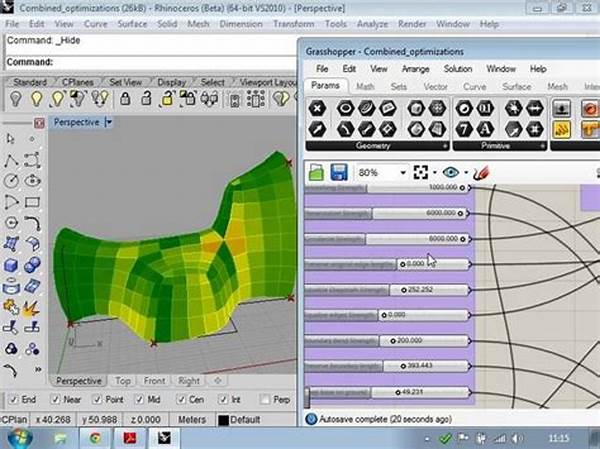Open the dropdown arrow next to preview eye
Screen dimensions: 600x449
pos(466,173)
